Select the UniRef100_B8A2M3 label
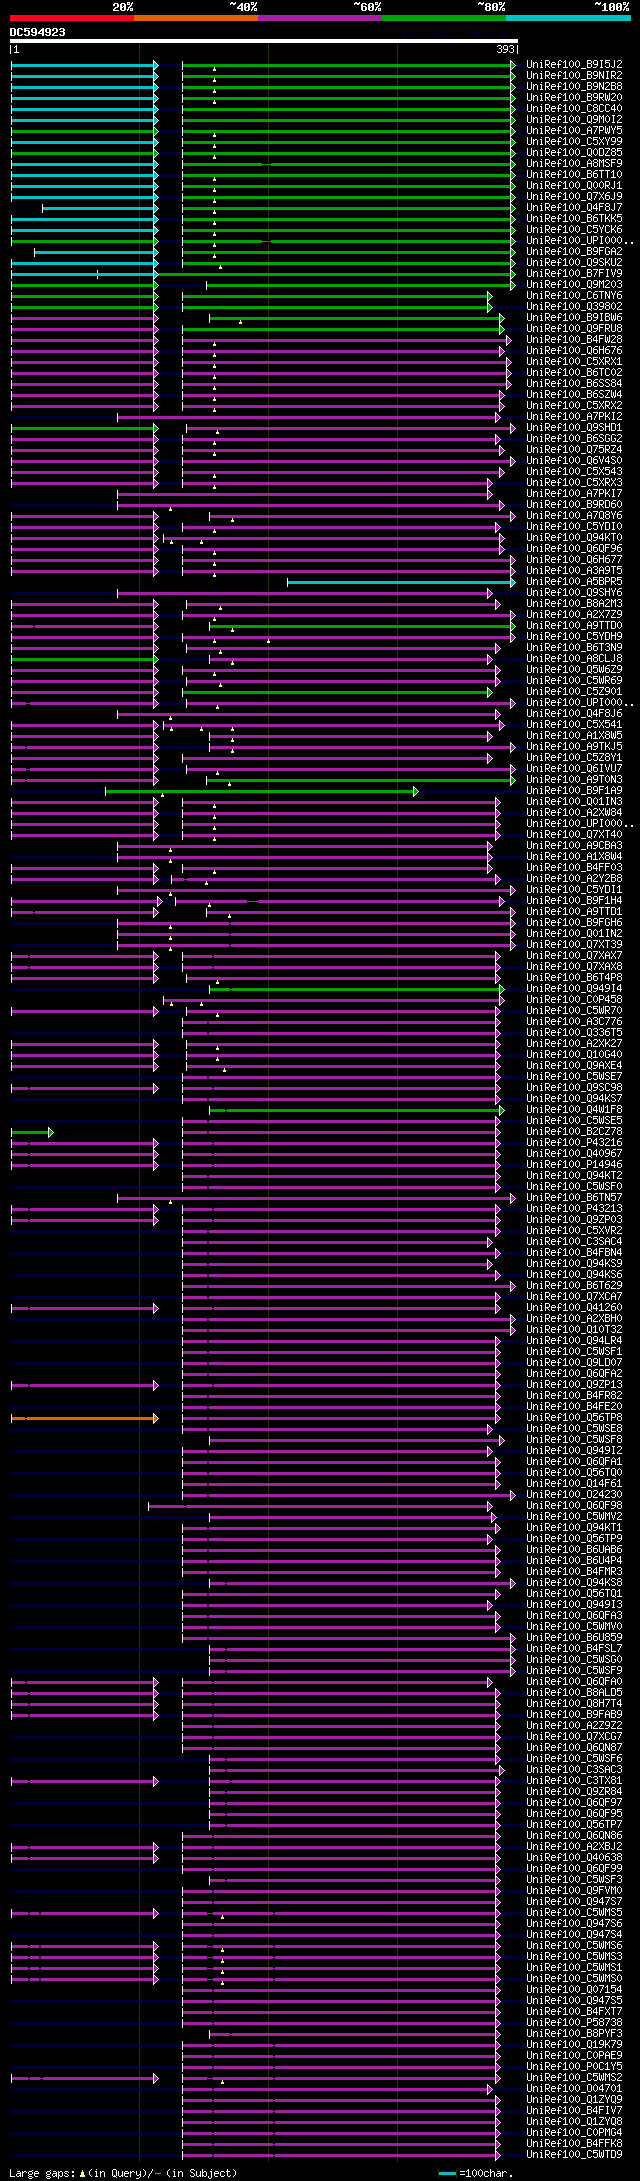Image resolution: width=640 pixels, height=2181 pixels. 574,603
